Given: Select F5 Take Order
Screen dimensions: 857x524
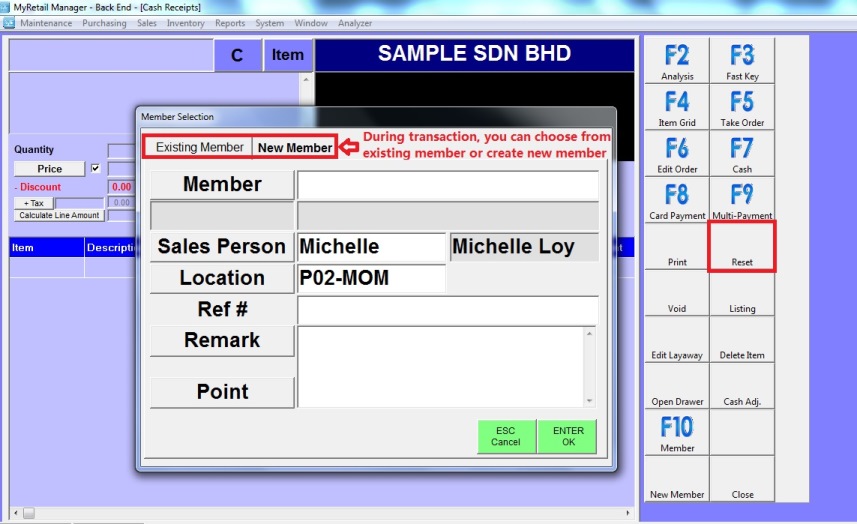Looking at the screenshot, I should 742,107.
